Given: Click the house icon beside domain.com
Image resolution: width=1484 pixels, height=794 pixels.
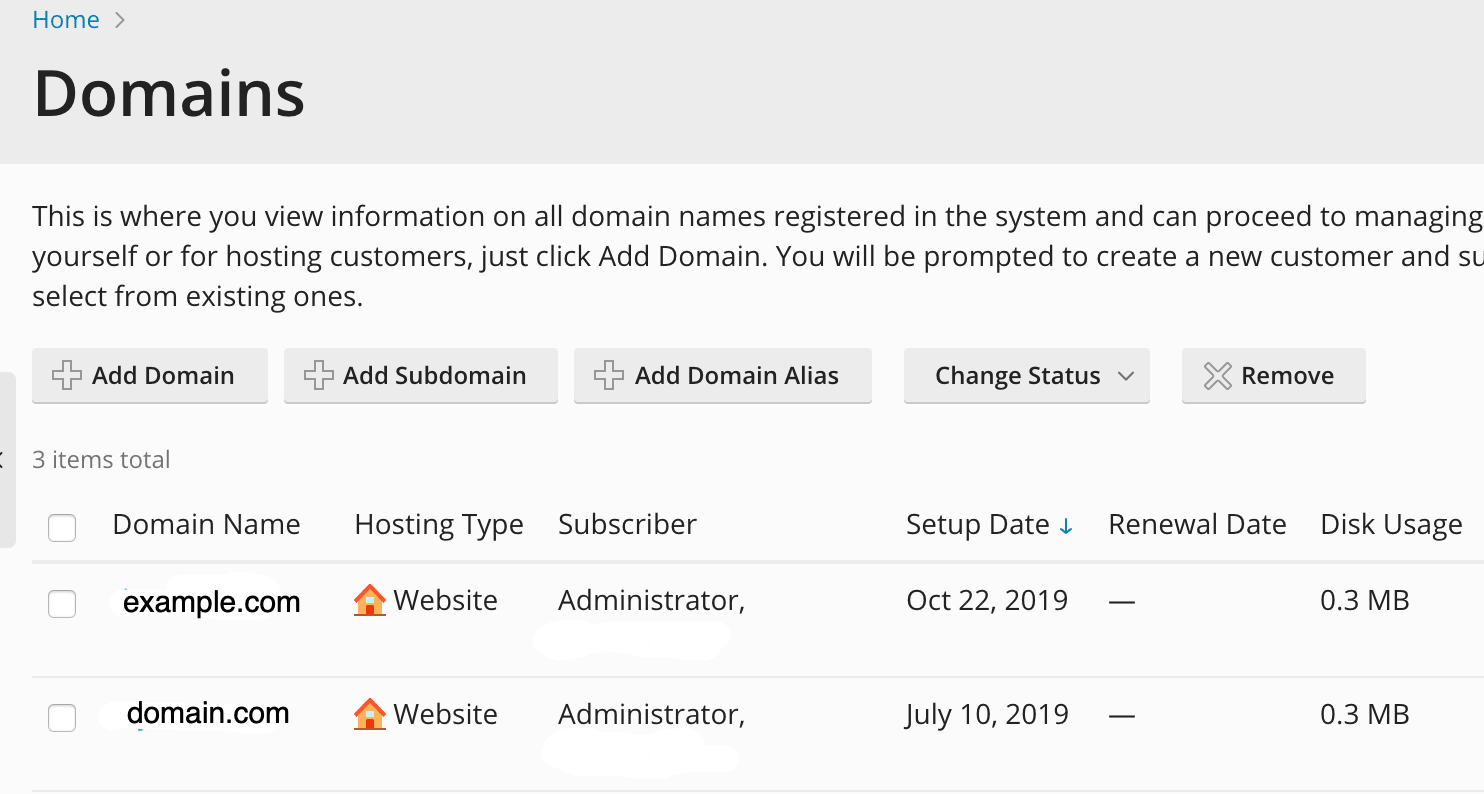Looking at the screenshot, I should pos(369,713).
